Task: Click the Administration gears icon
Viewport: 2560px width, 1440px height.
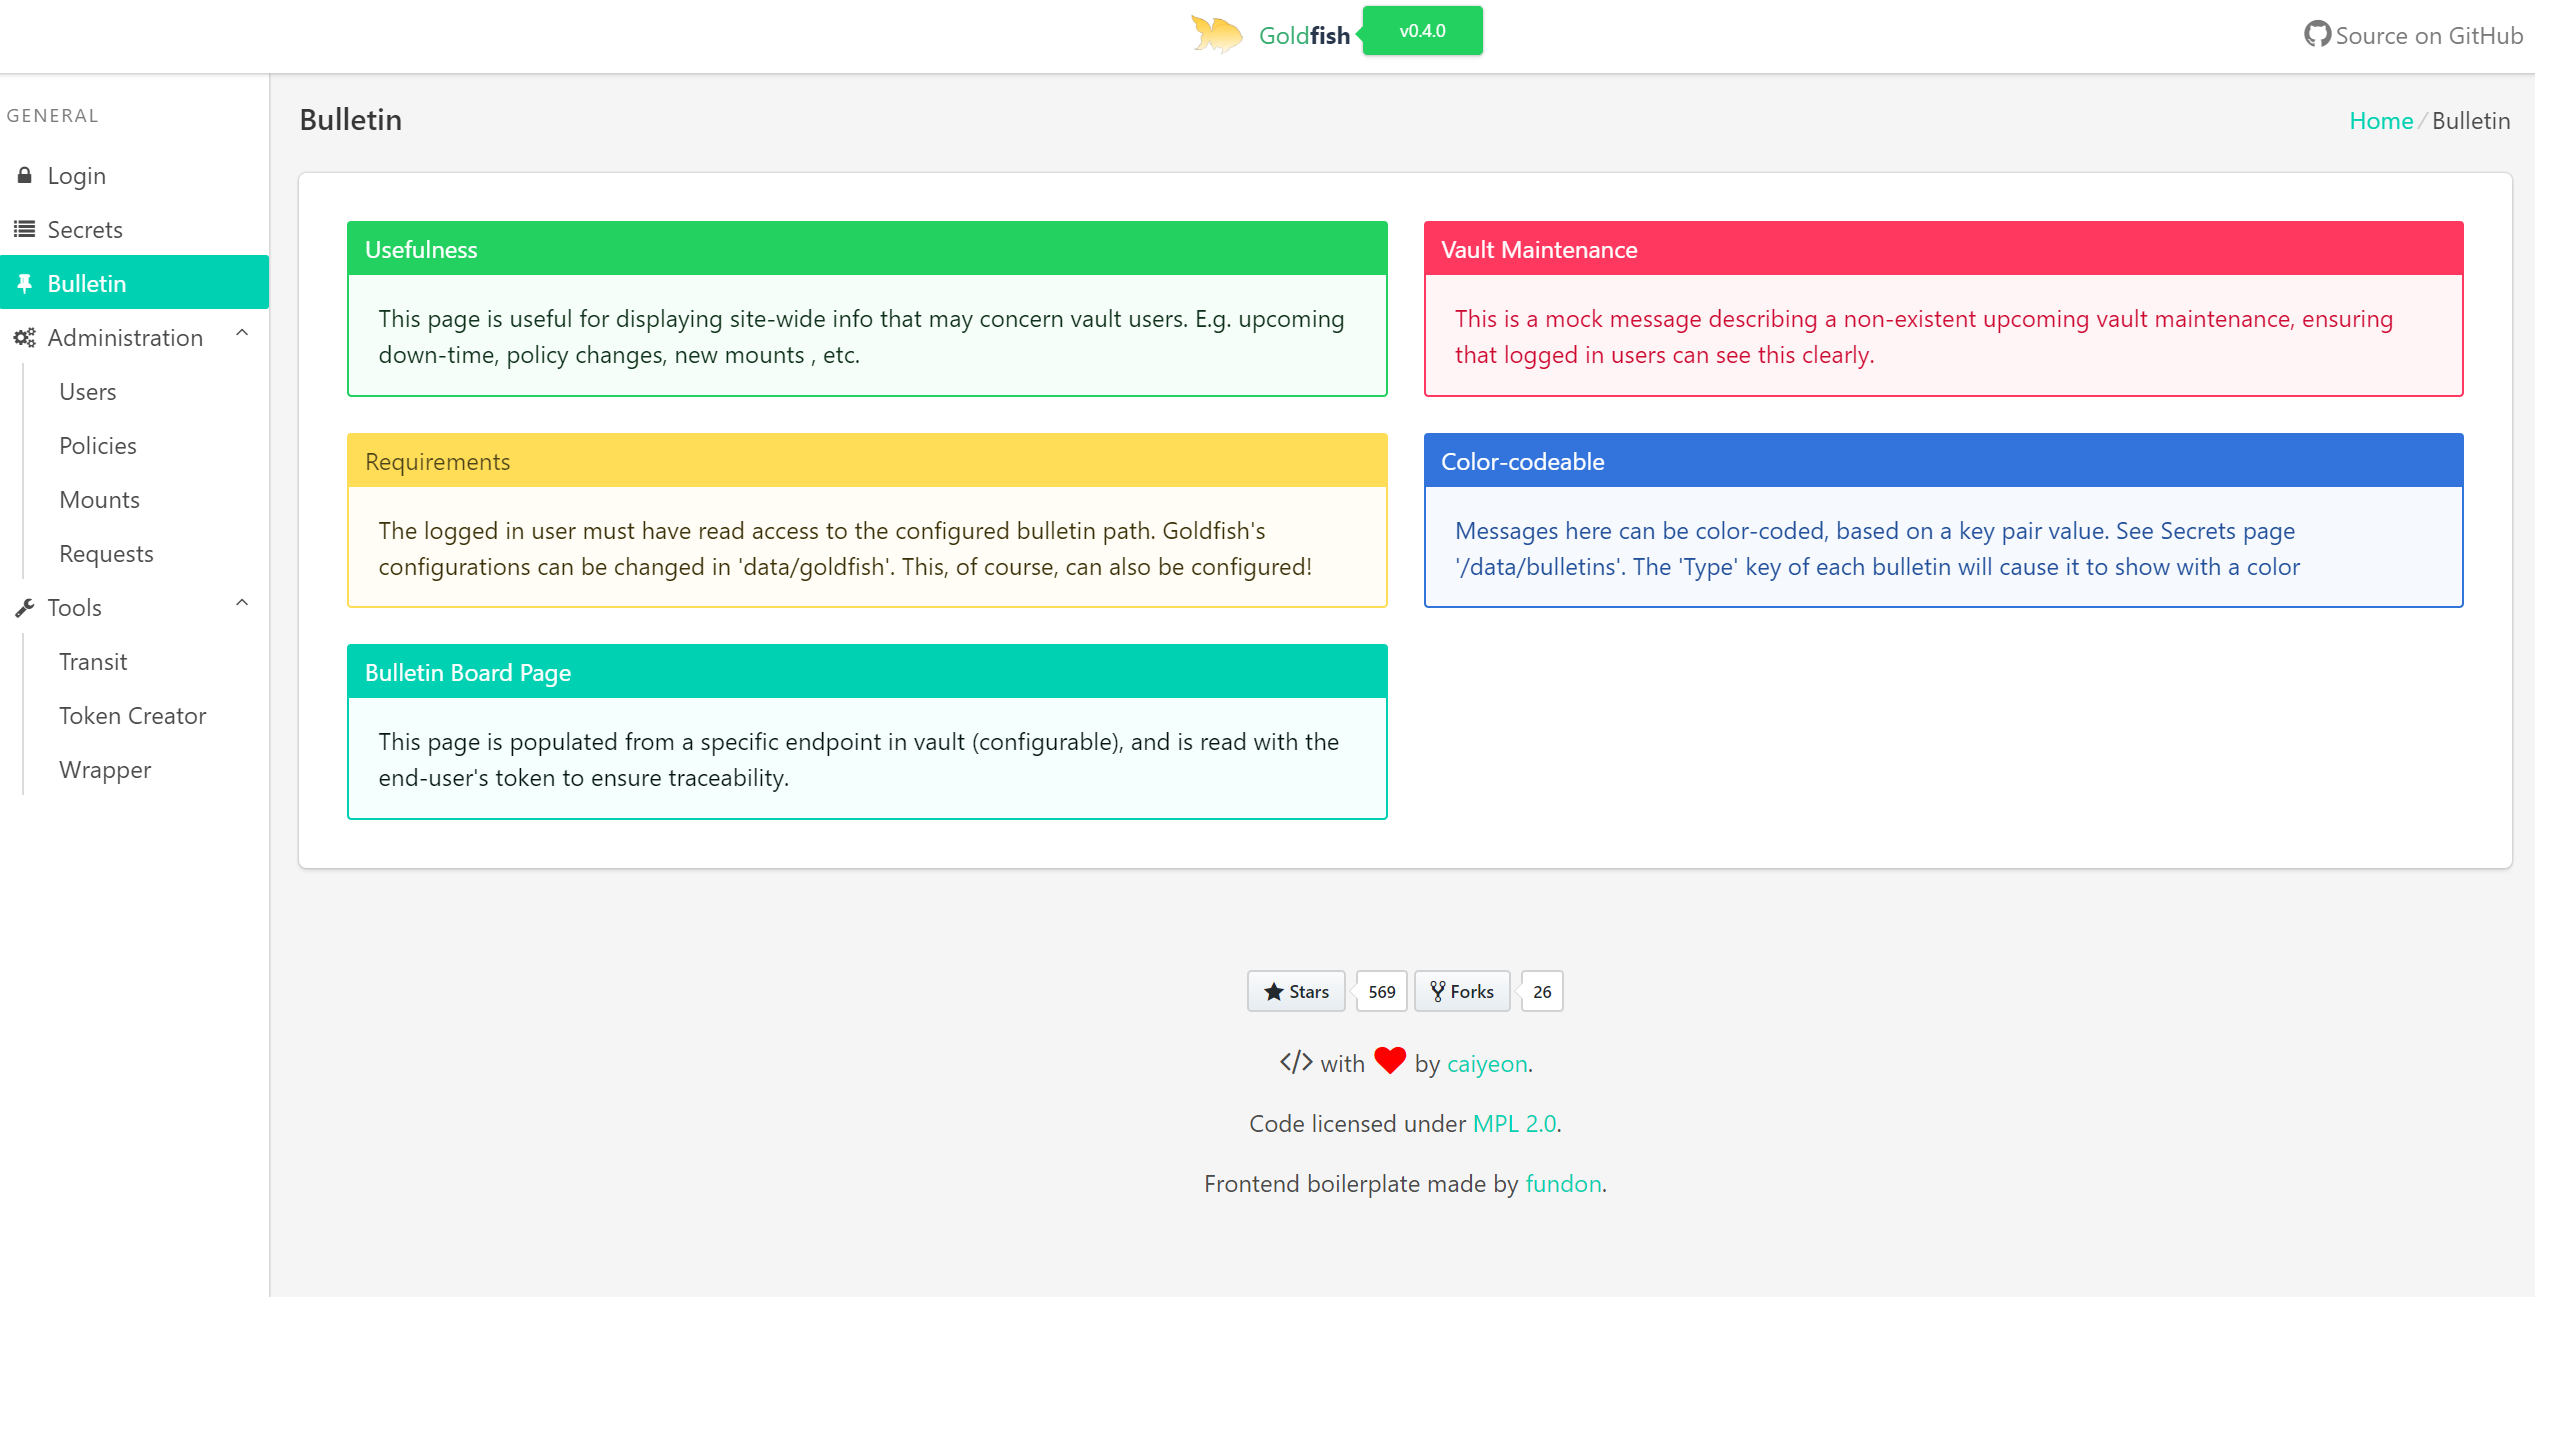Action: pyautogui.click(x=25, y=338)
